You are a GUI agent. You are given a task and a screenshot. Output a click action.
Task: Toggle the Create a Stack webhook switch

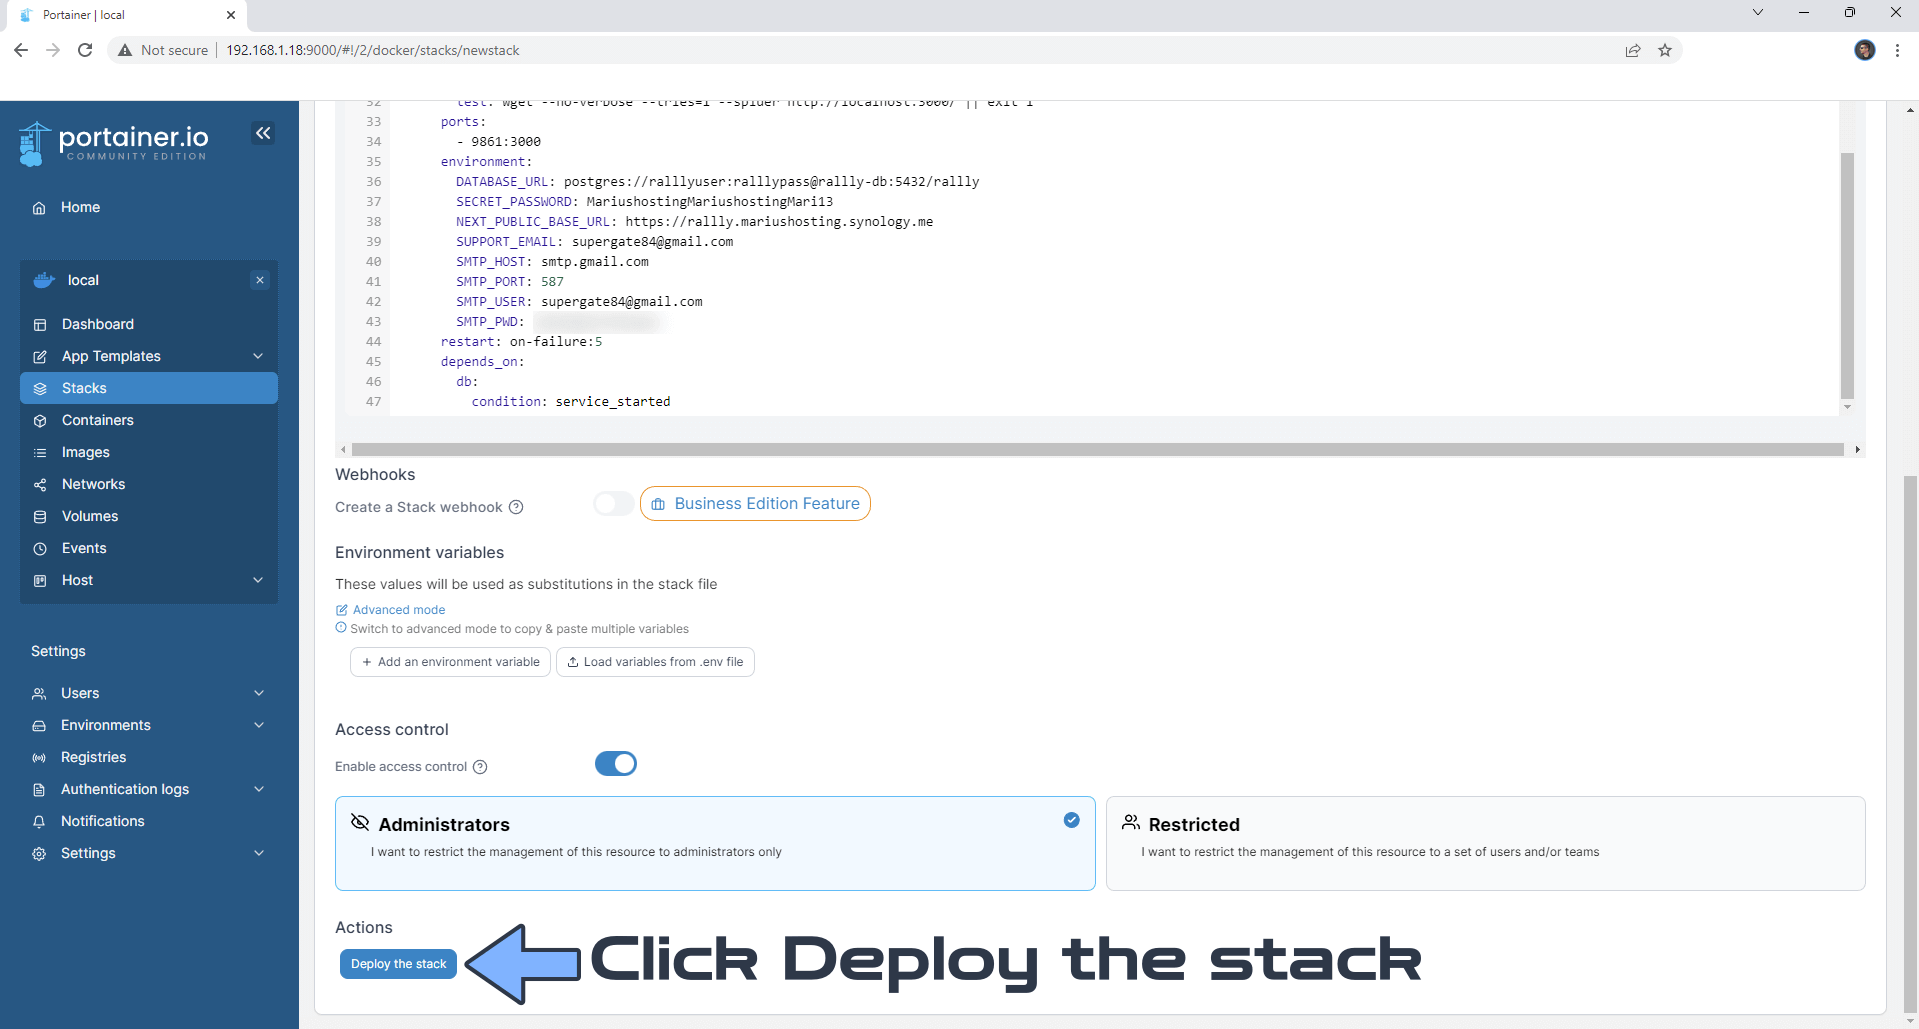613,504
